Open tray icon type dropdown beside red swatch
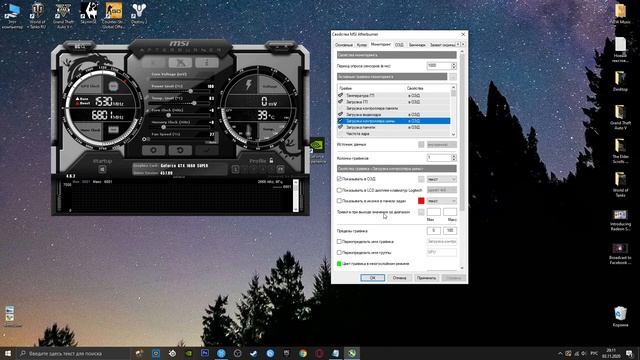Screen dimensions: 640x360 (442, 201)
